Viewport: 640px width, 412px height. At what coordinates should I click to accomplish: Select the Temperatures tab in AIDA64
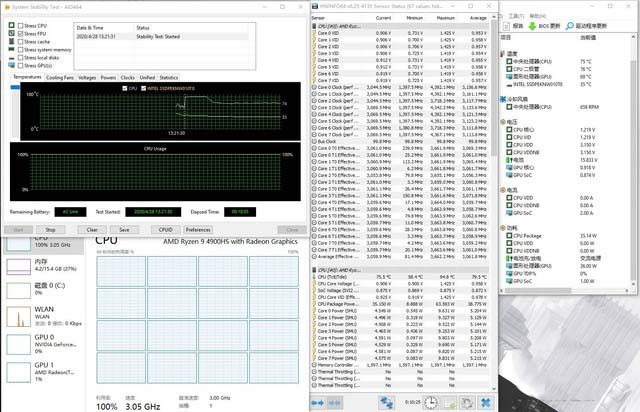pos(27,77)
